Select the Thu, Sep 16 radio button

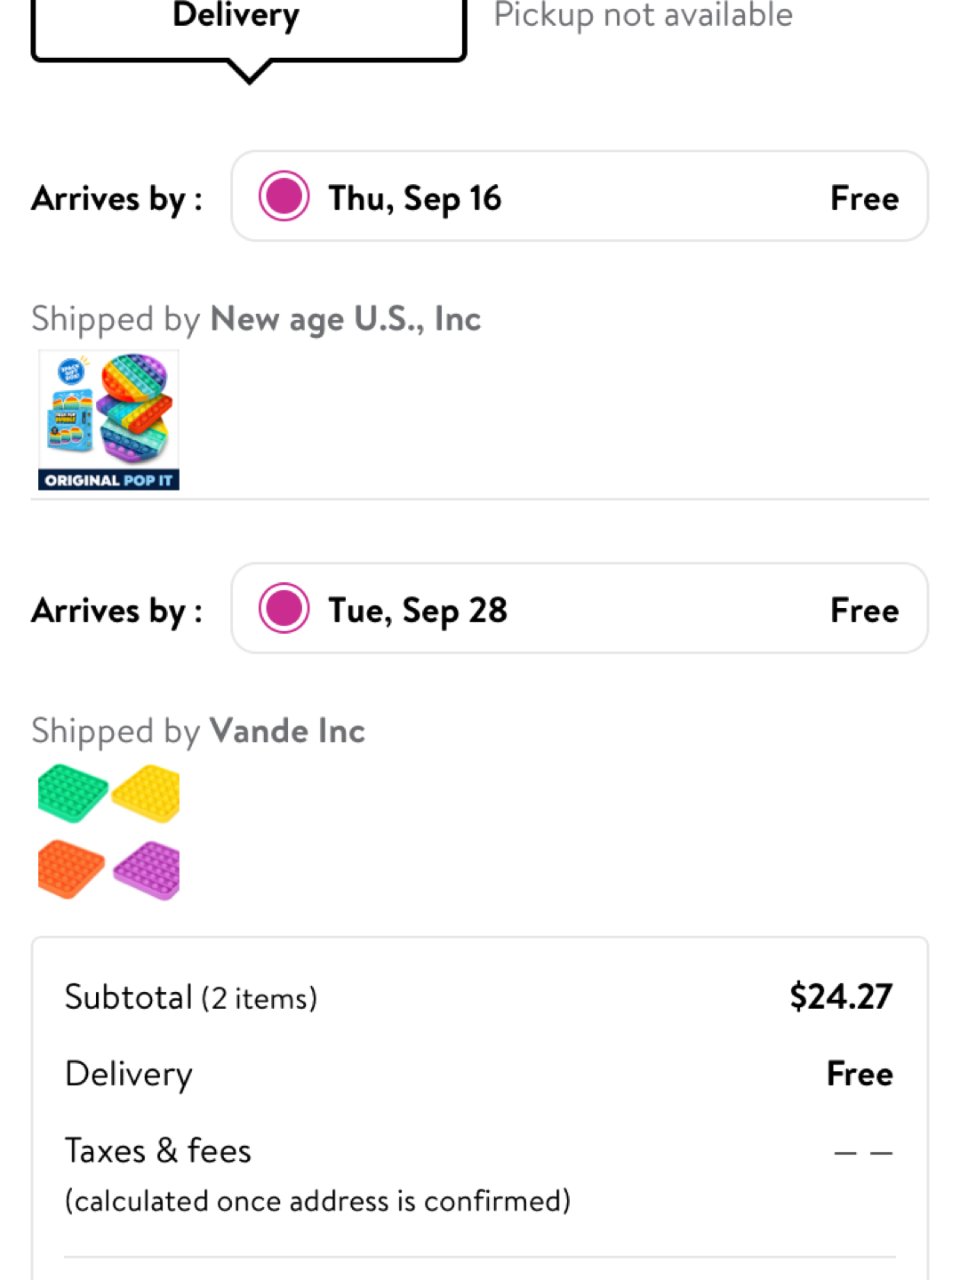click(x=284, y=197)
